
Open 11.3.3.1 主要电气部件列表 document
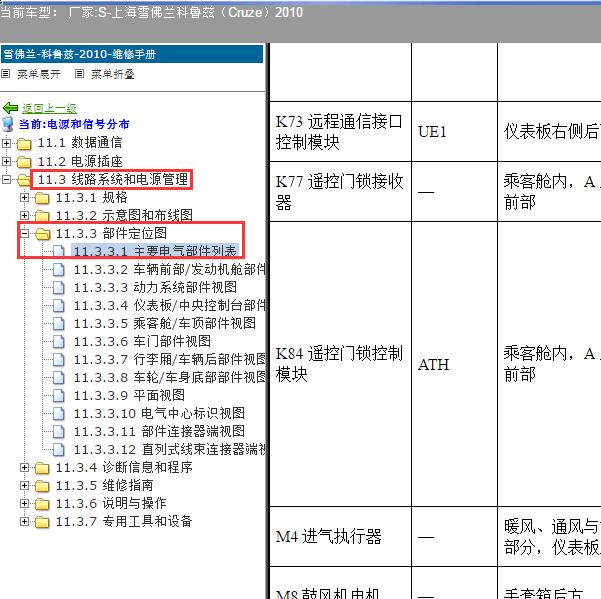click(x=155, y=251)
